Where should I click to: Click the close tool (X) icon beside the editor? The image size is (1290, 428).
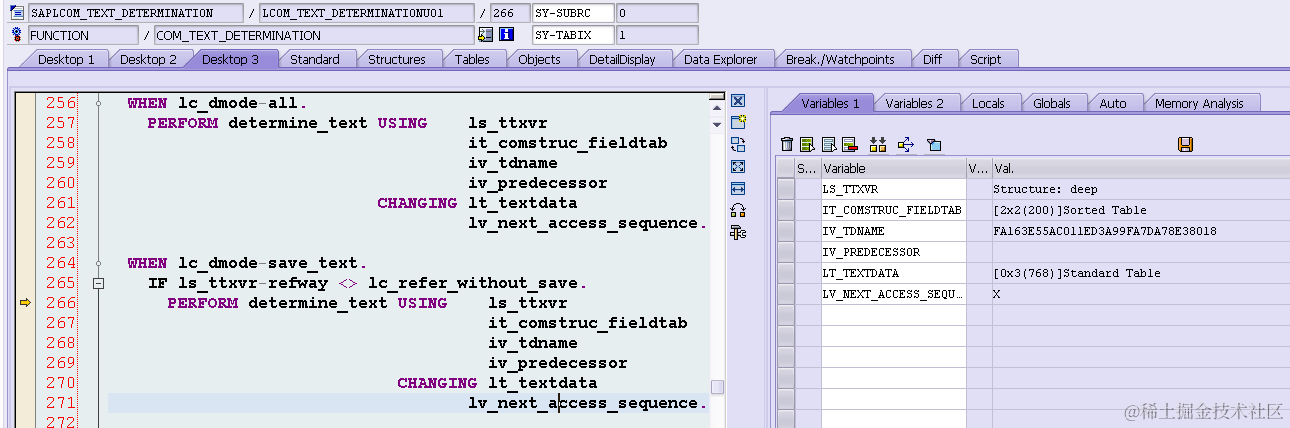pos(738,101)
